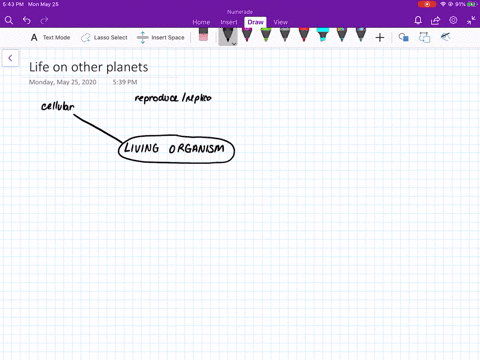Click the LIVING ORGANISM bubble
Image resolution: width=480 pixels, height=360 pixels.
coord(176,149)
